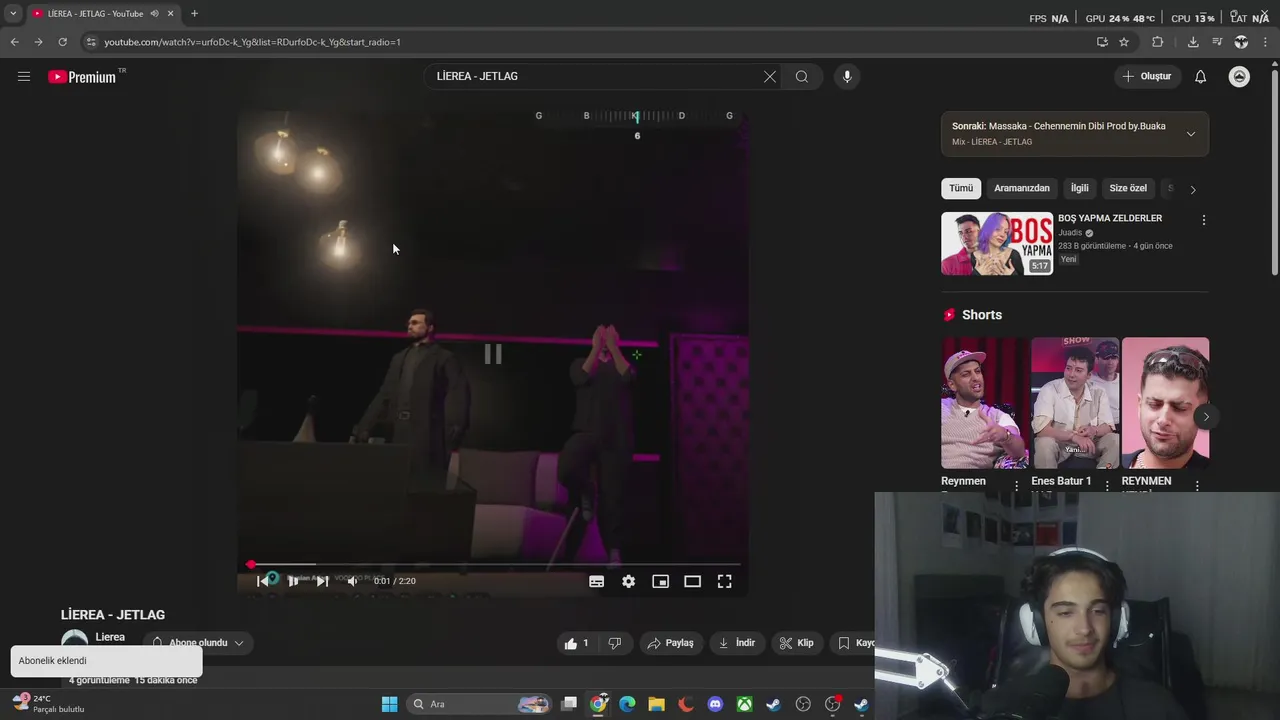Open the Chrome extensions puzzle icon
Image resolution: width=1280 pixels, height=720 pixels.
point(1158,42)
